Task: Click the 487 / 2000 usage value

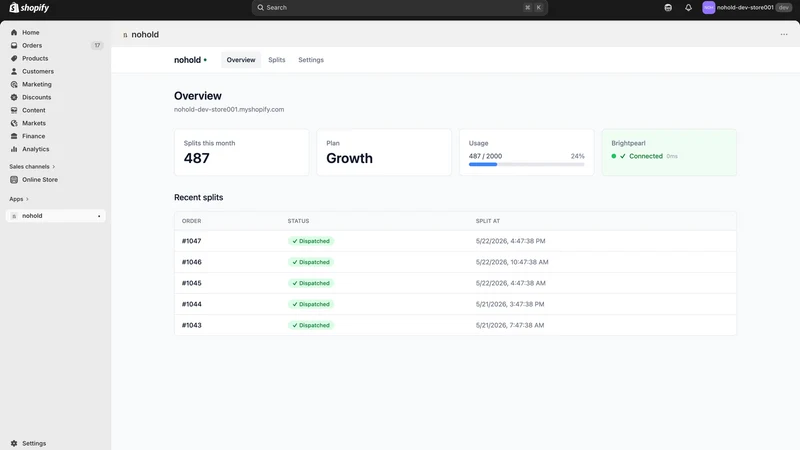Action: 485,156
